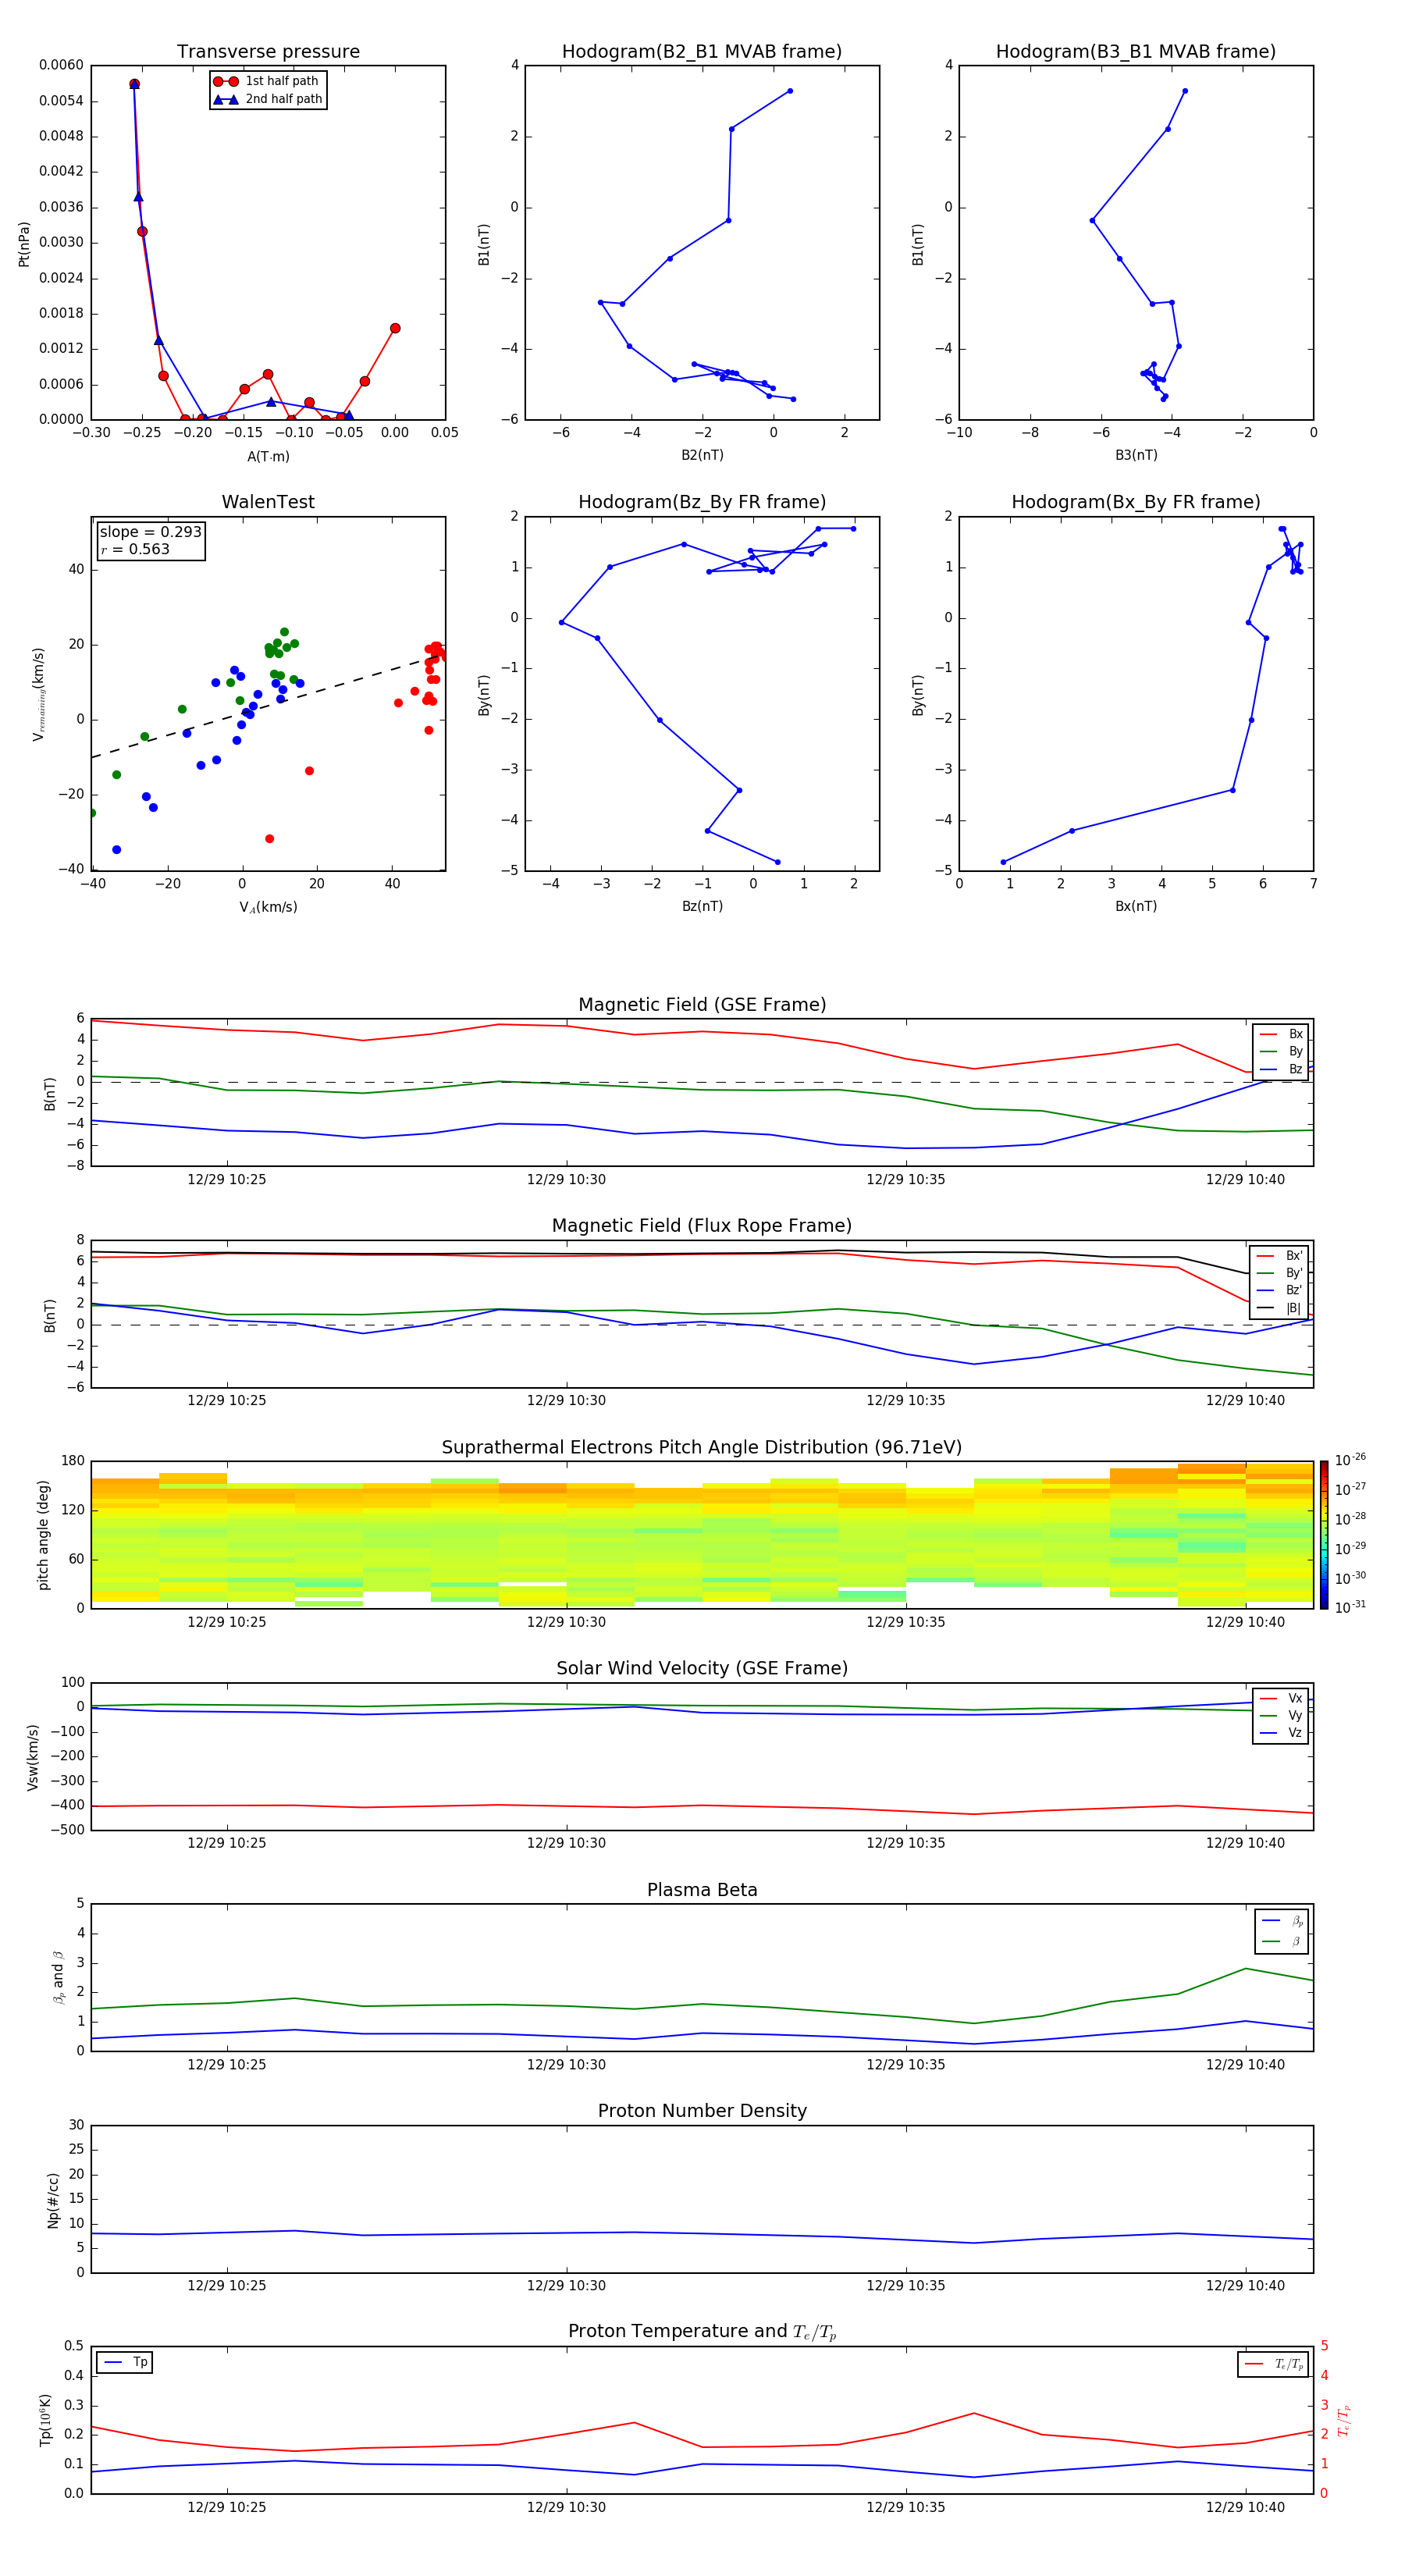This screenshot has width=1405, height=2576.
Task: Click 'Bx(nT)' x-axis label of FR hodogram
Action: coord(1136,906)
